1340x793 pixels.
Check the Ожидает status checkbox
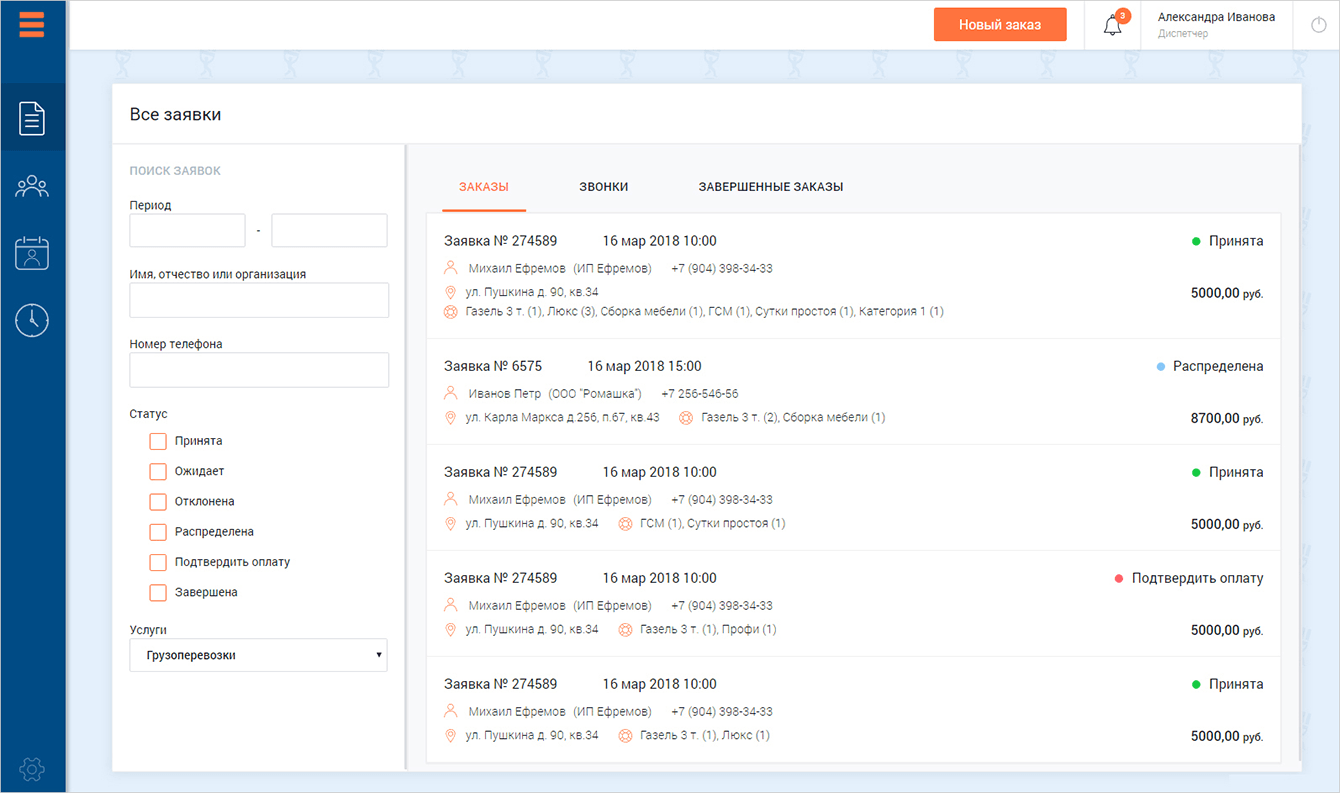158,471
